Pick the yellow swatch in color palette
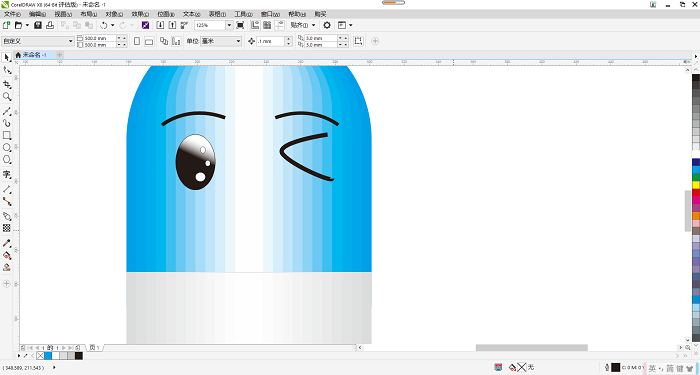The width and height of the screenshot is (700, 375). pos(696,185)
